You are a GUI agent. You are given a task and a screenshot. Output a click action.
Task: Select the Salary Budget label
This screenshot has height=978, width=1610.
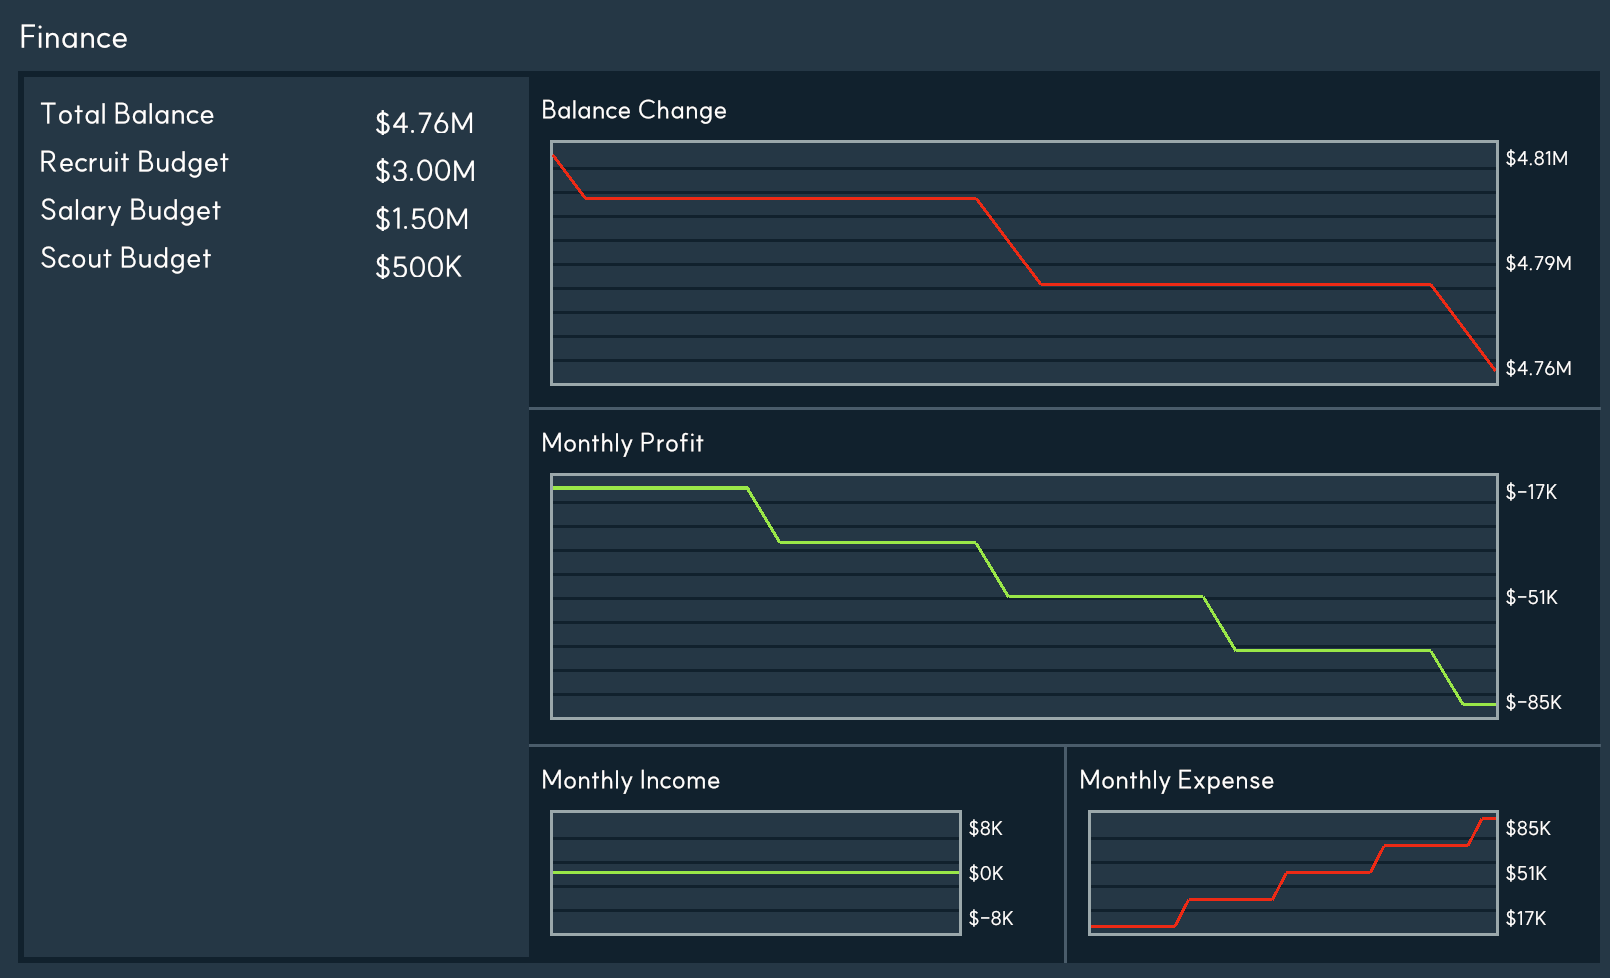tap(130, 211)
